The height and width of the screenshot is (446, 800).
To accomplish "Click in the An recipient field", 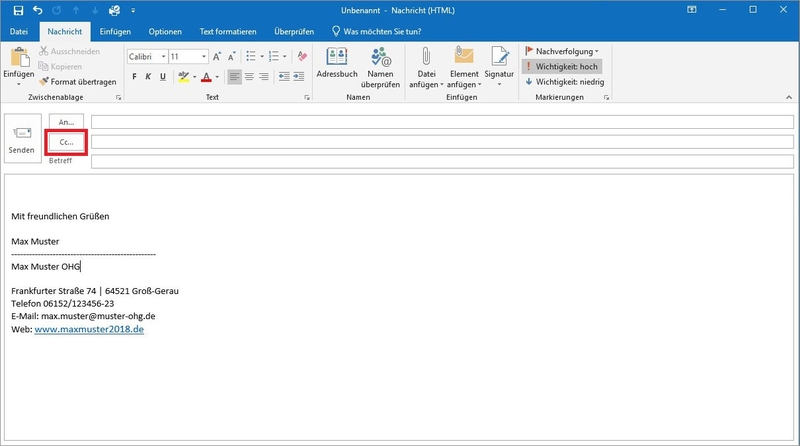I will pos(442,121).
